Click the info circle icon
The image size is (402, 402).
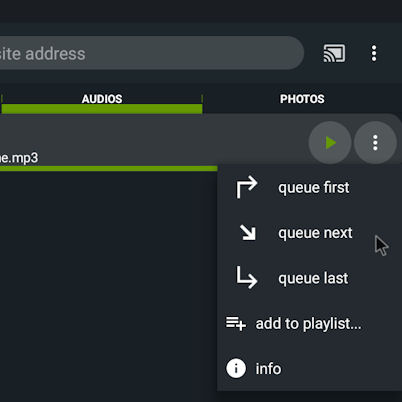236,368
